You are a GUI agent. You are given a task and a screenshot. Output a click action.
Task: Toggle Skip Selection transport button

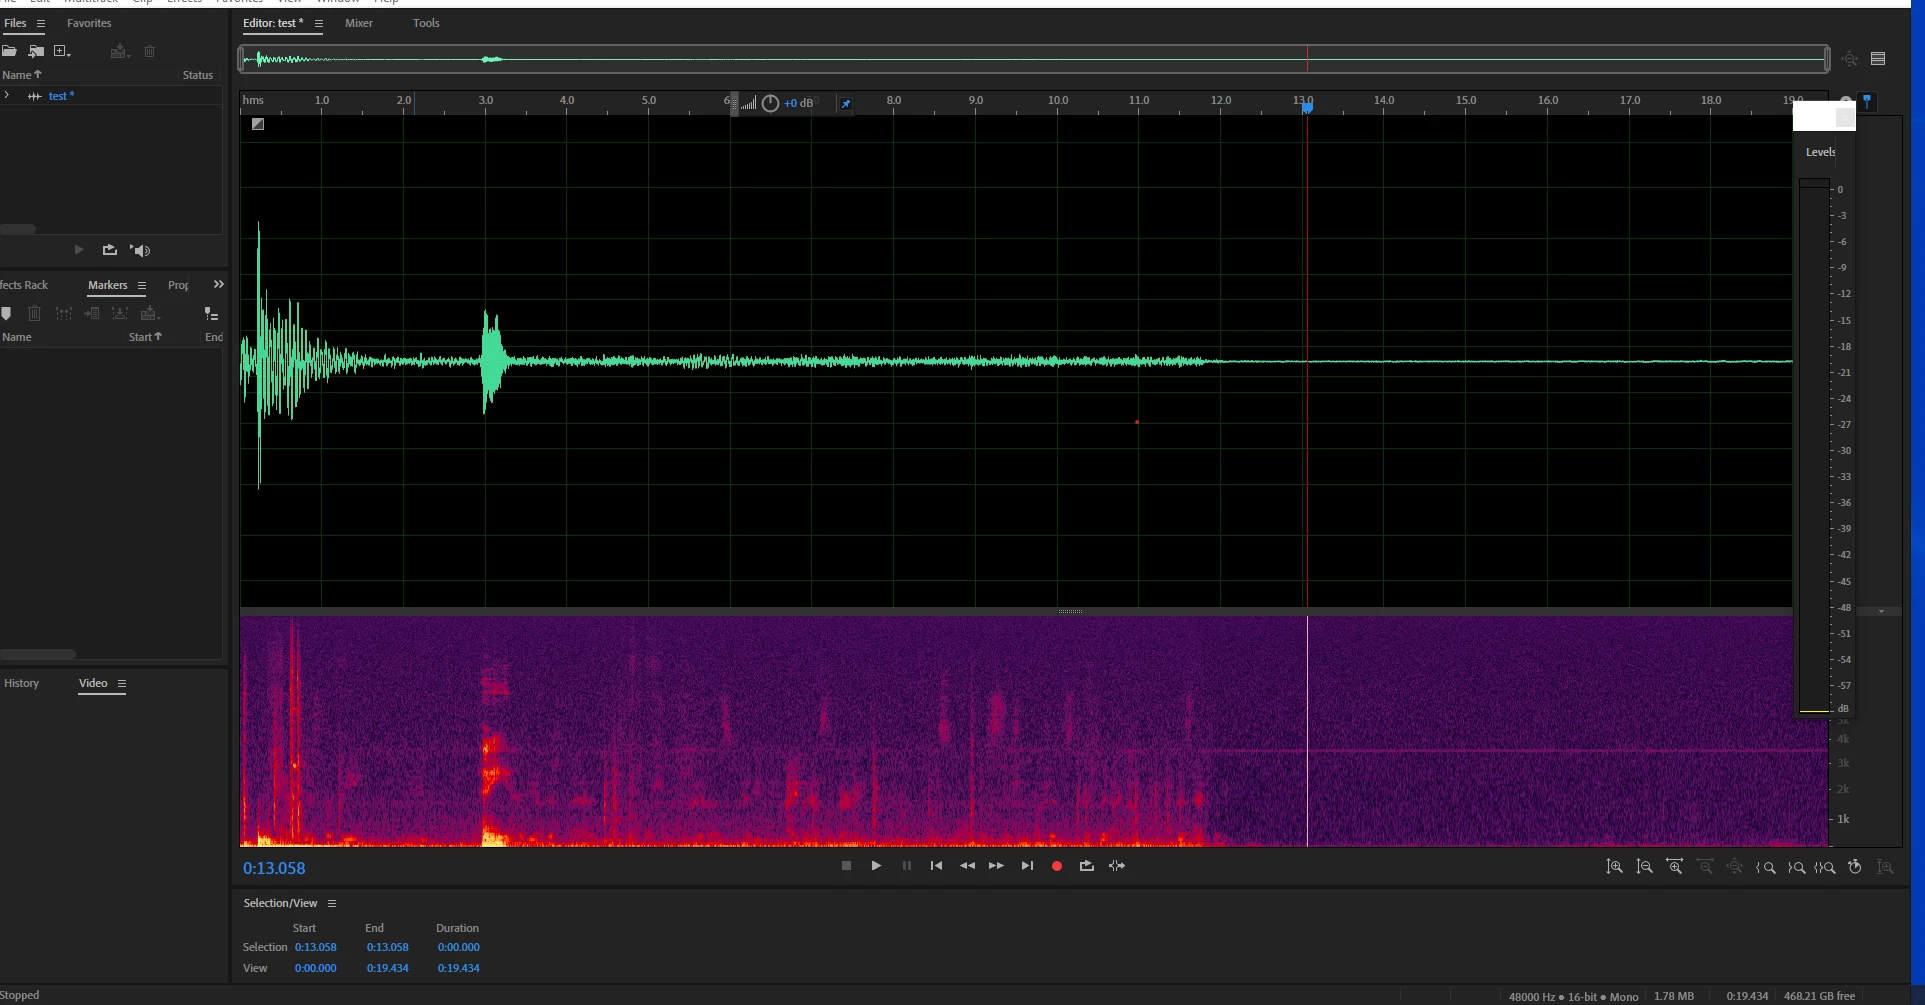(x=1117, y=866)
